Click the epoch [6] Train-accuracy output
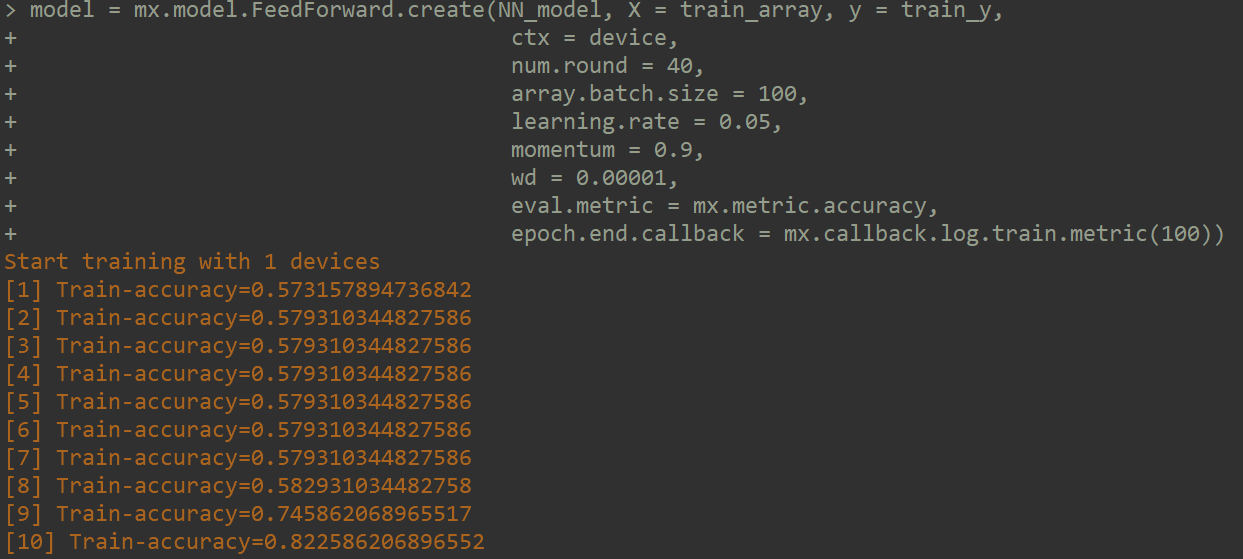Screen dimensions: 1243x559 click(x=238, y=430)
